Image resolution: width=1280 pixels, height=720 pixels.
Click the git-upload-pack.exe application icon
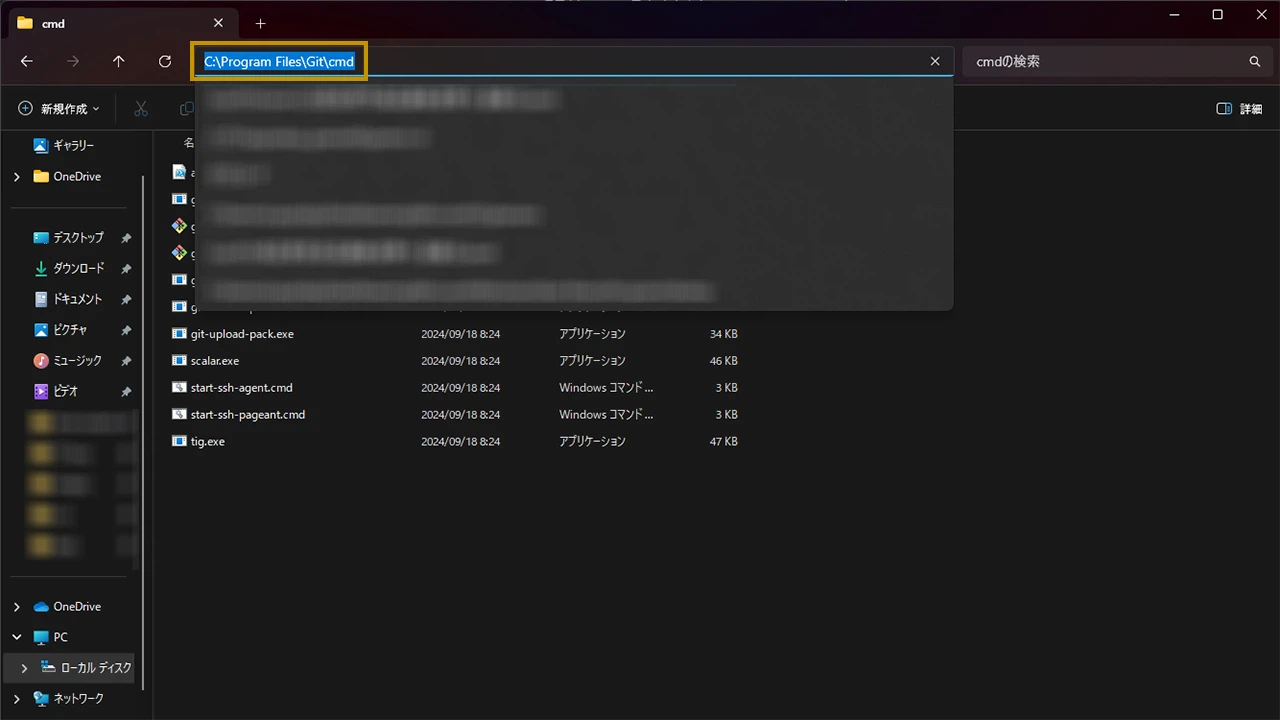pos(179,334)
